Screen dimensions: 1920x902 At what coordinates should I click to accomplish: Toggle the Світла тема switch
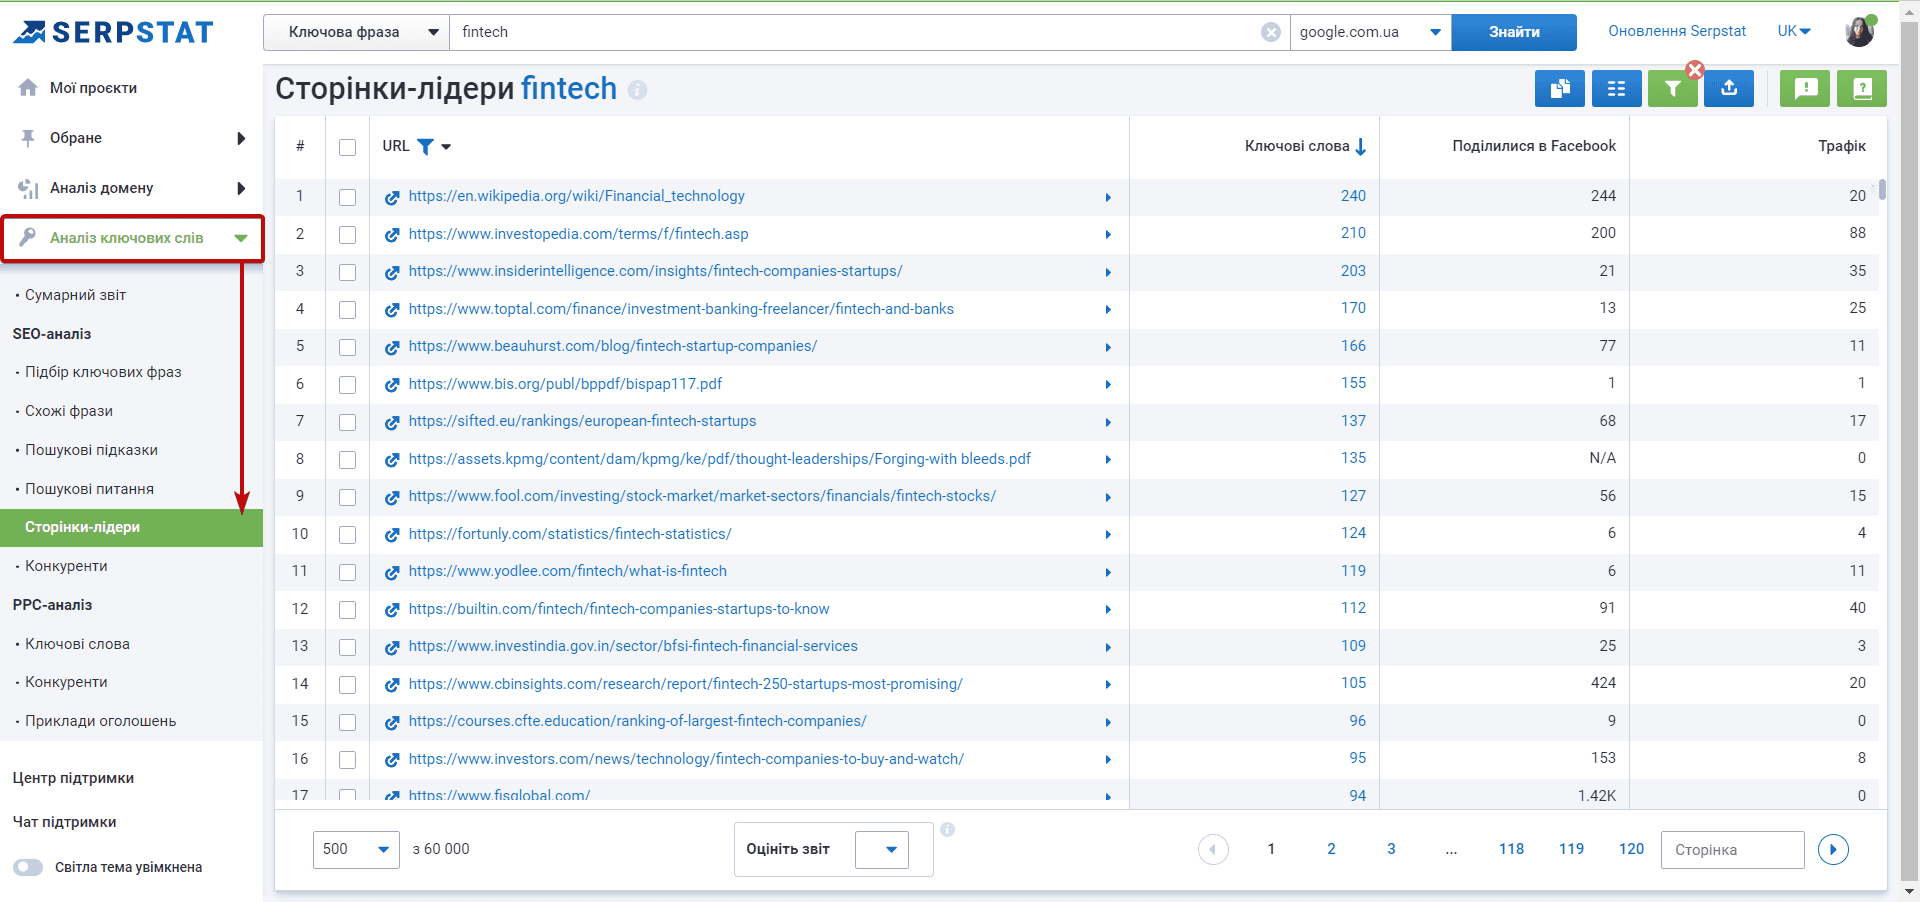28,867
